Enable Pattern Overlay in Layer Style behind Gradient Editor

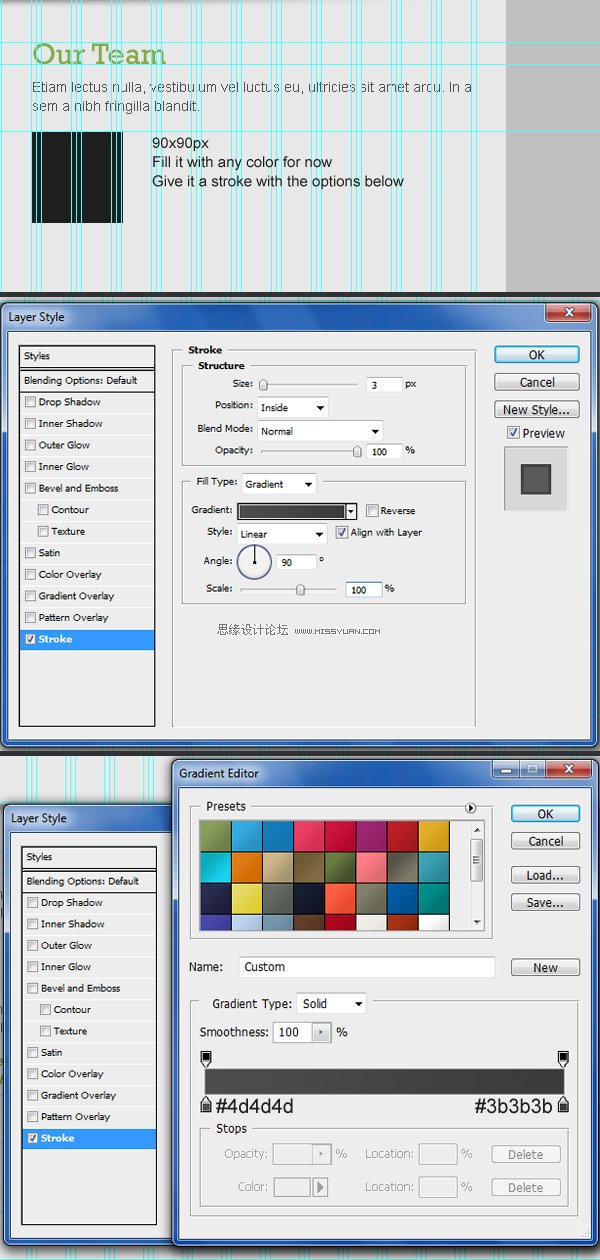[33, 1117]
